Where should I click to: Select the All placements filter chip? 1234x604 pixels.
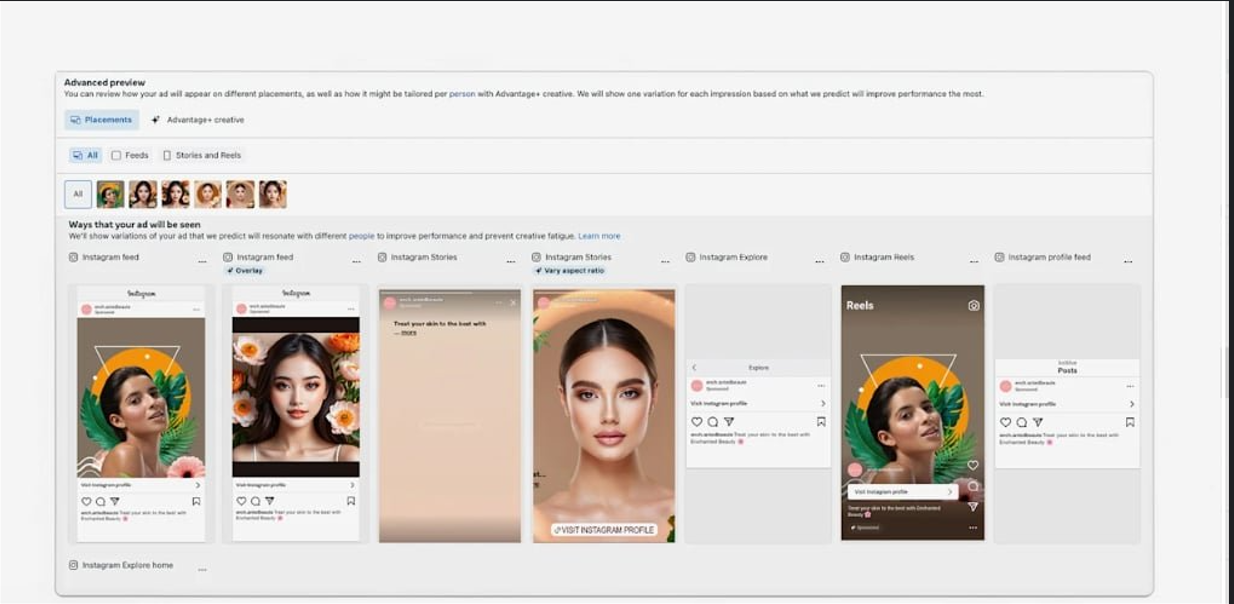tap(86, 155)
